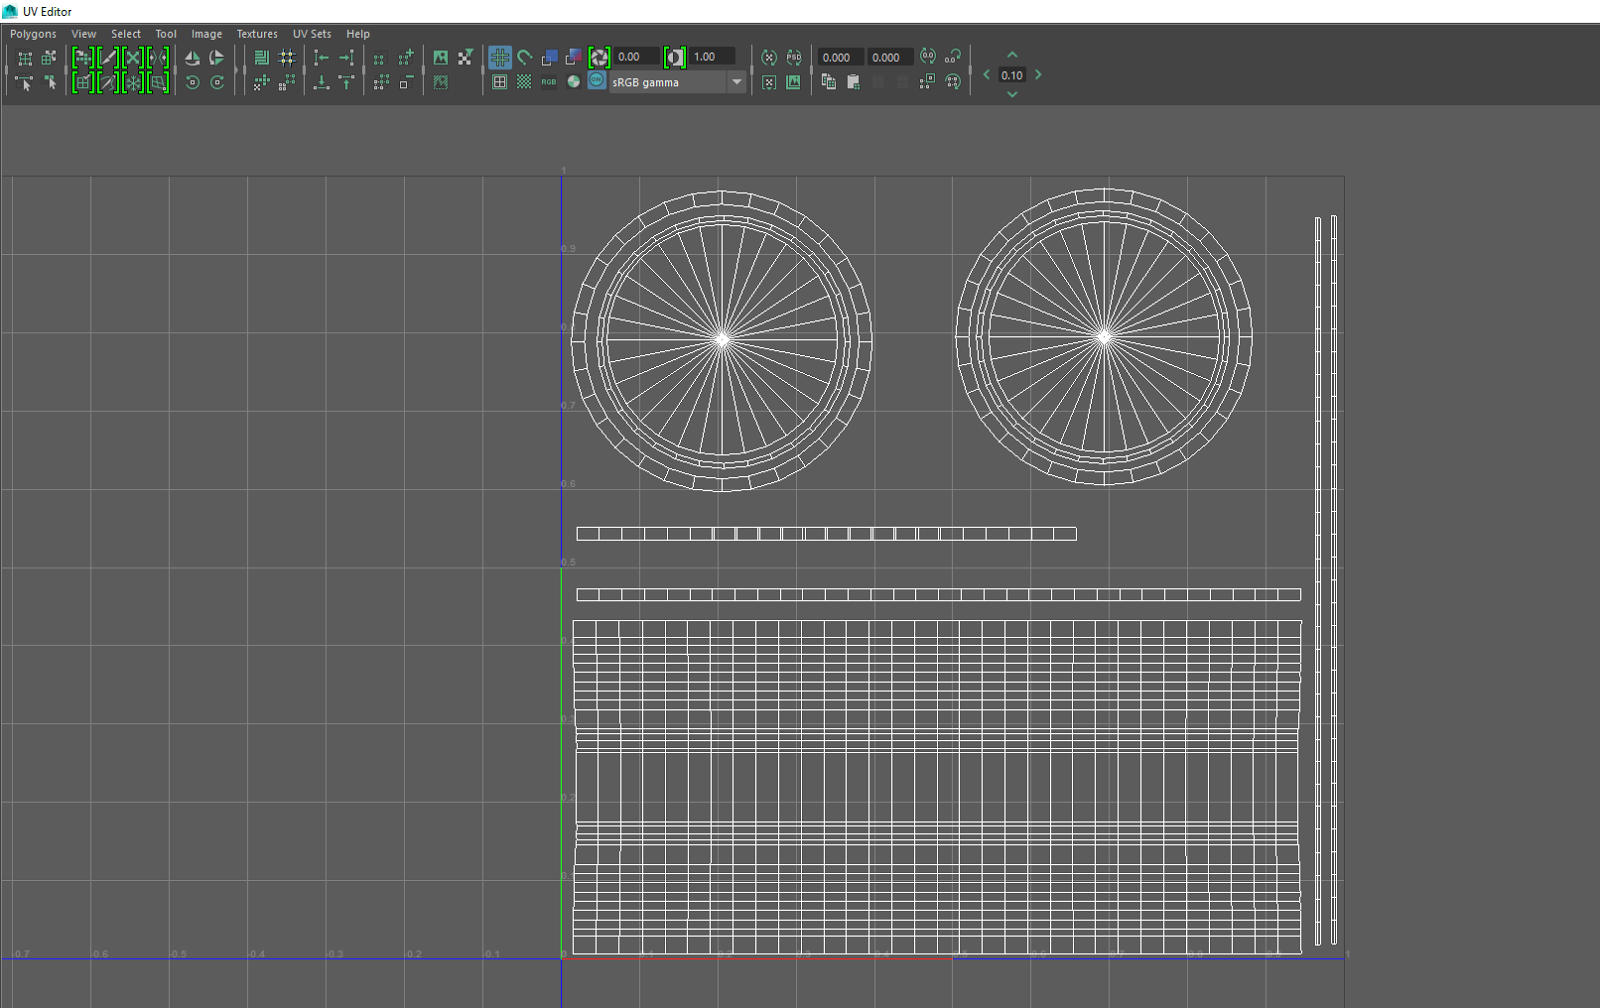
Task: Open the sRGB gamma dropdown
Action: pyautogui.click(x=736, y=81)
